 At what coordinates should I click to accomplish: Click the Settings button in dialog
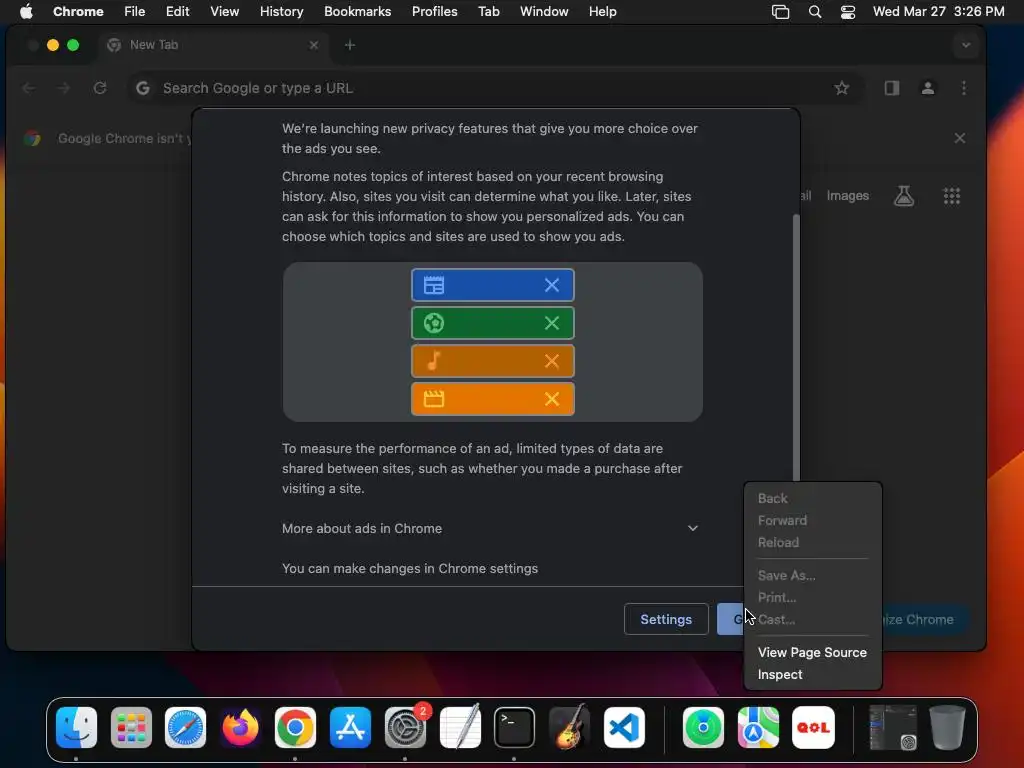point(666,619)
